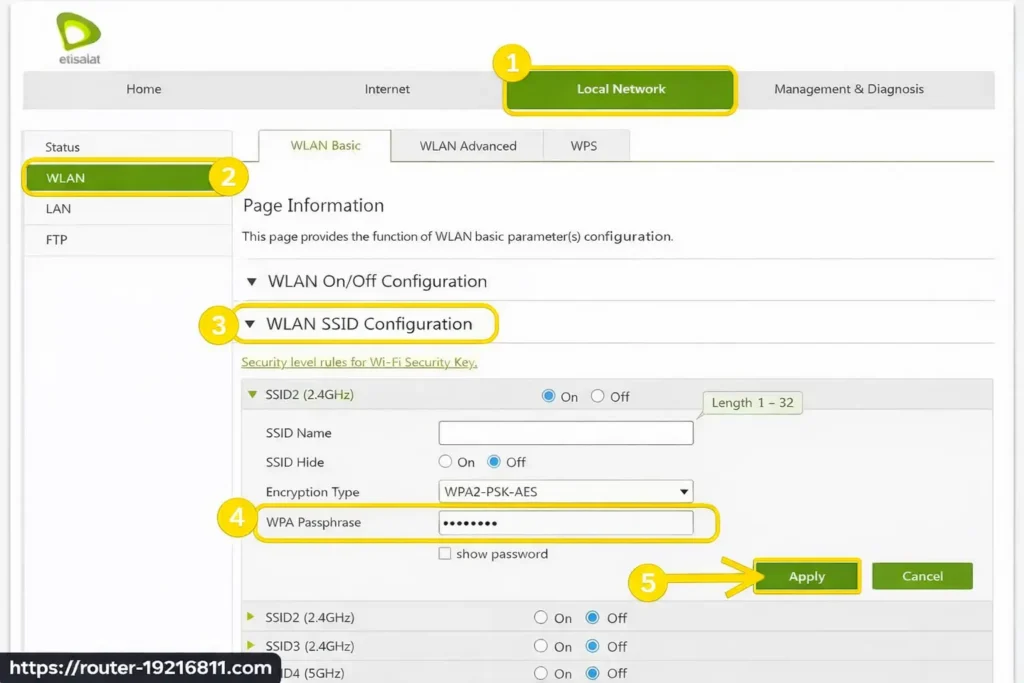Enable the show password checkbox
Viewport: 1024px width, 683px height.
[x=445, y=554]
